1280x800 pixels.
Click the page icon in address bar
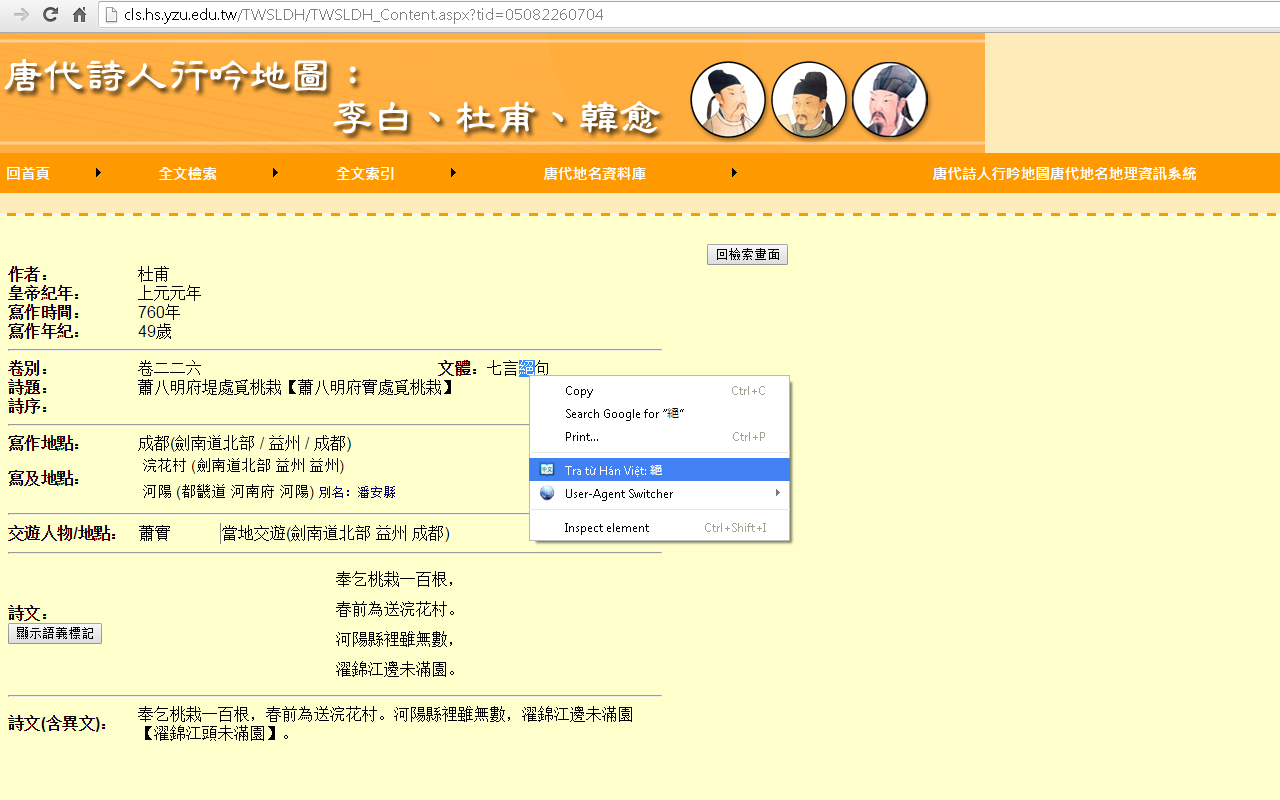[111, 15]
